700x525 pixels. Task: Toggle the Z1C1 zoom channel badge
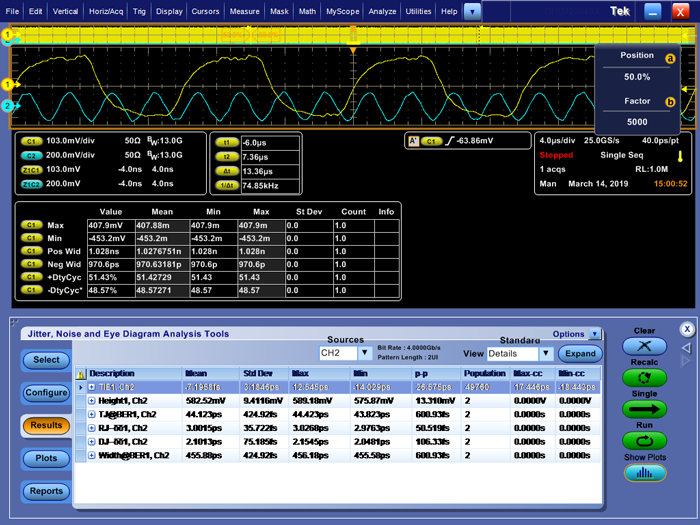pyautogui.click(x=30, y=170)
